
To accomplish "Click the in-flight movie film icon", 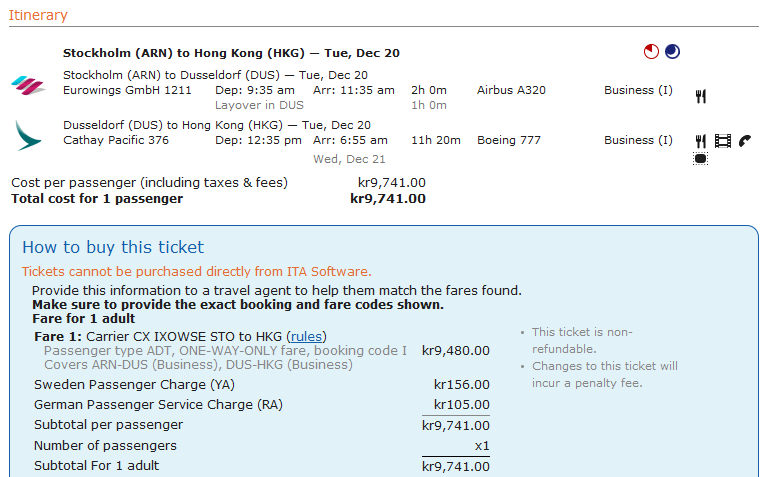I will (x=723, y=141).
